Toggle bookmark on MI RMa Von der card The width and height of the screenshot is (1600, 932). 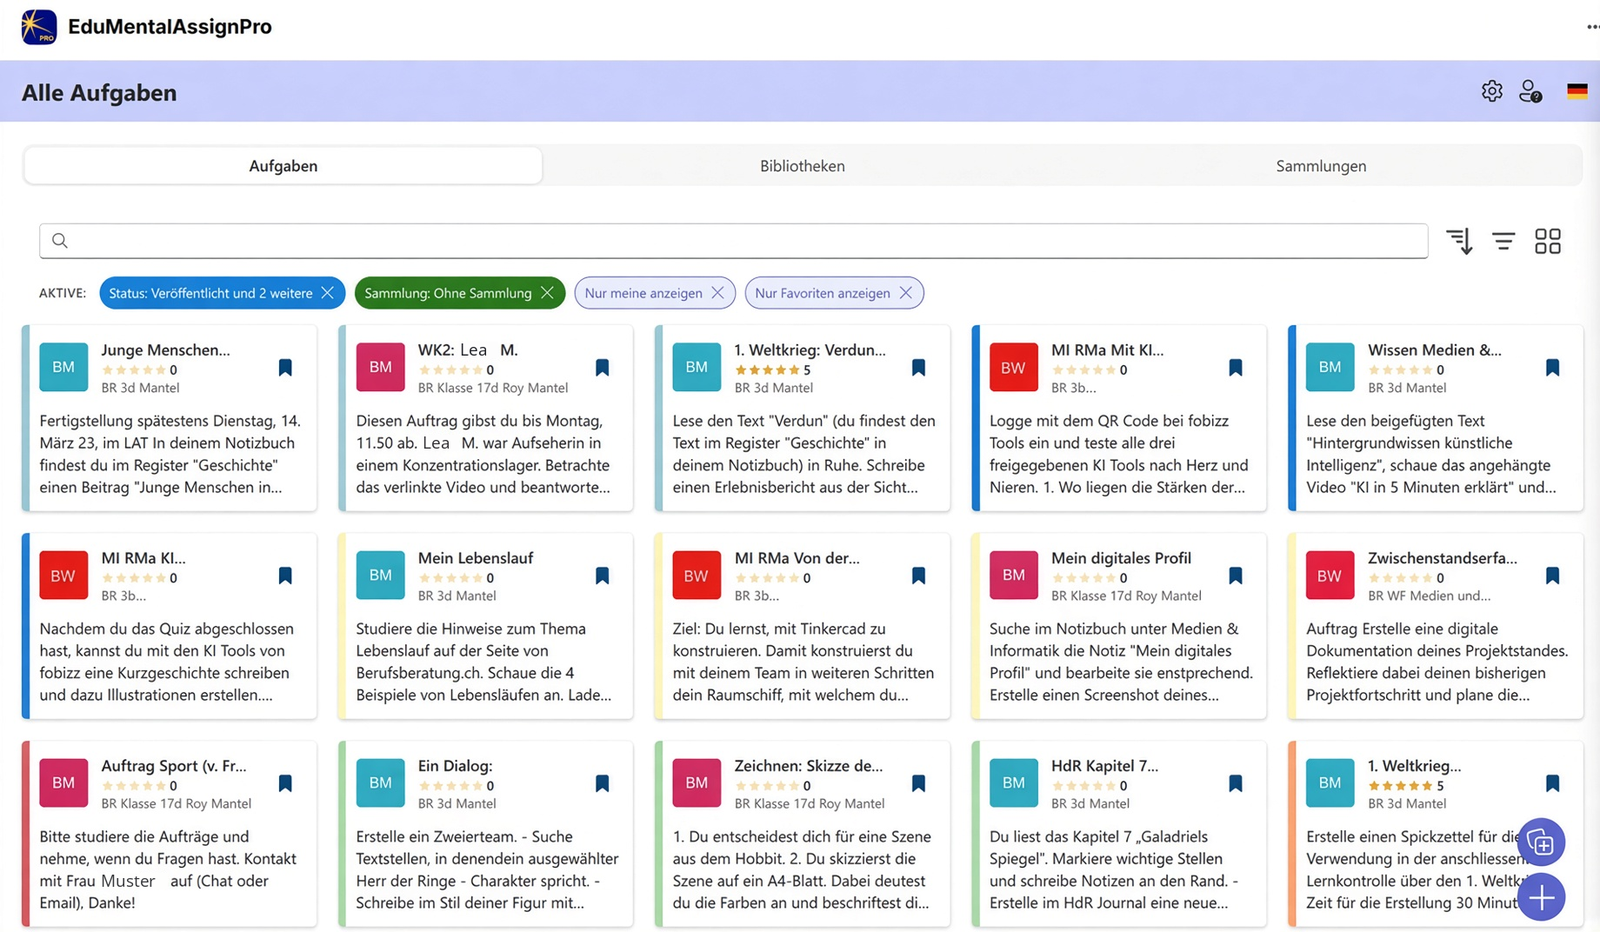click(918, 576)
